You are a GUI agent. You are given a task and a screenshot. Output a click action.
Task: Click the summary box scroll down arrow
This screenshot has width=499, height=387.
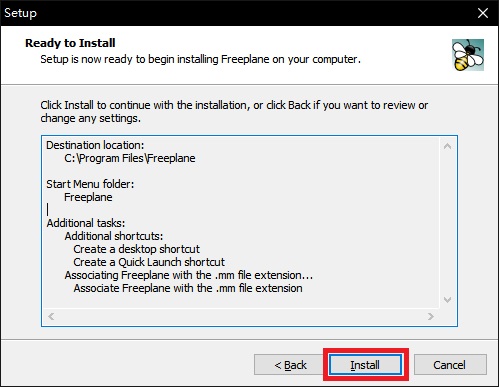coord(448,300)
